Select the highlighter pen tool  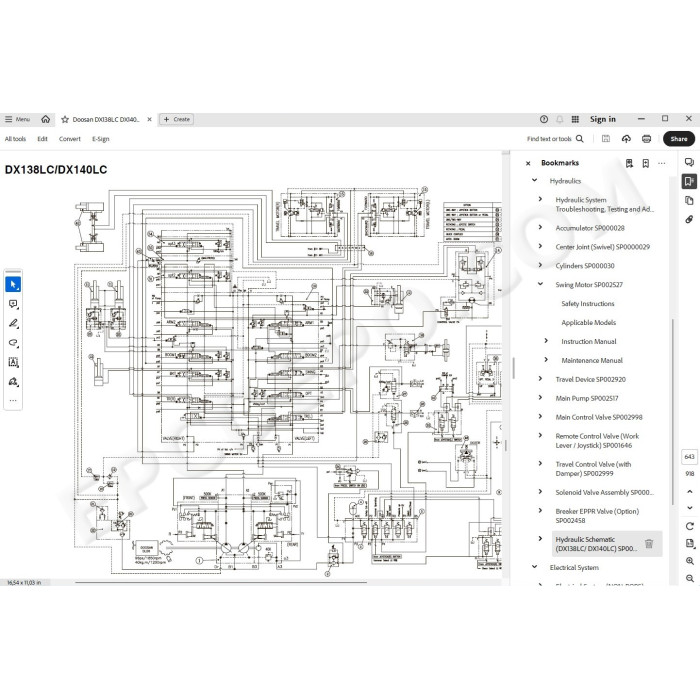tap(13, 323)
